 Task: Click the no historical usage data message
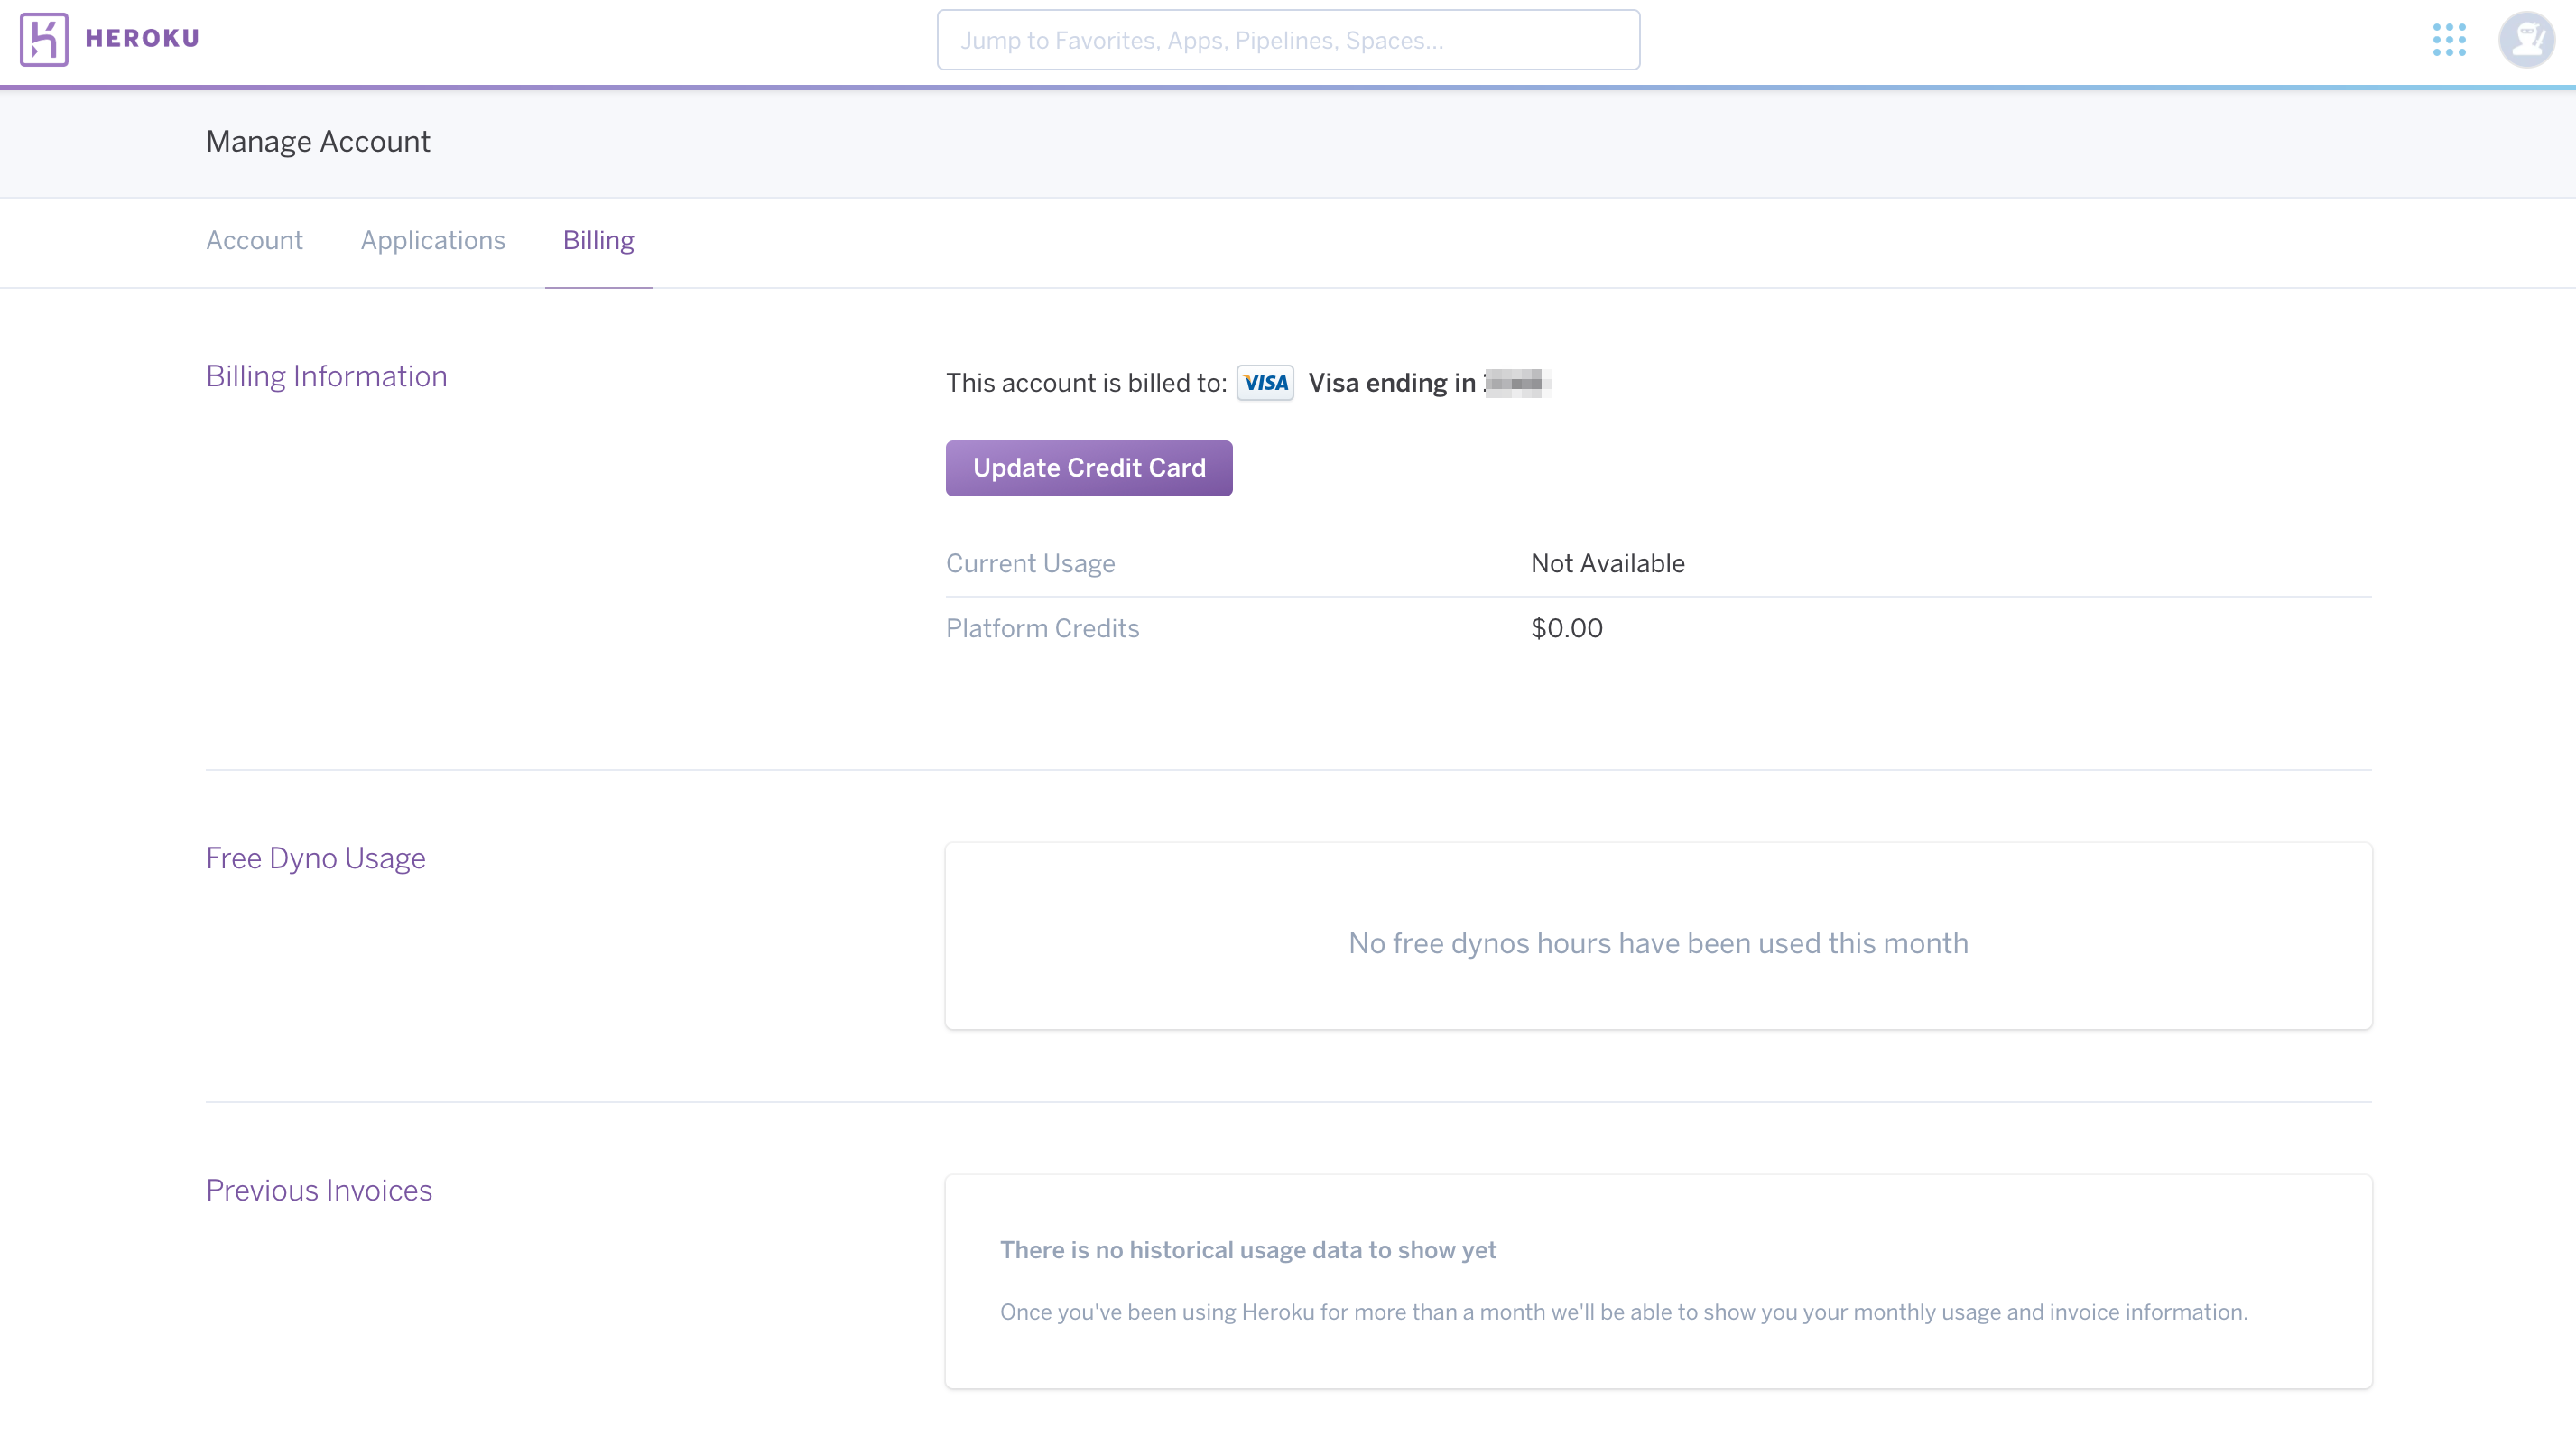(1248, 1250)
